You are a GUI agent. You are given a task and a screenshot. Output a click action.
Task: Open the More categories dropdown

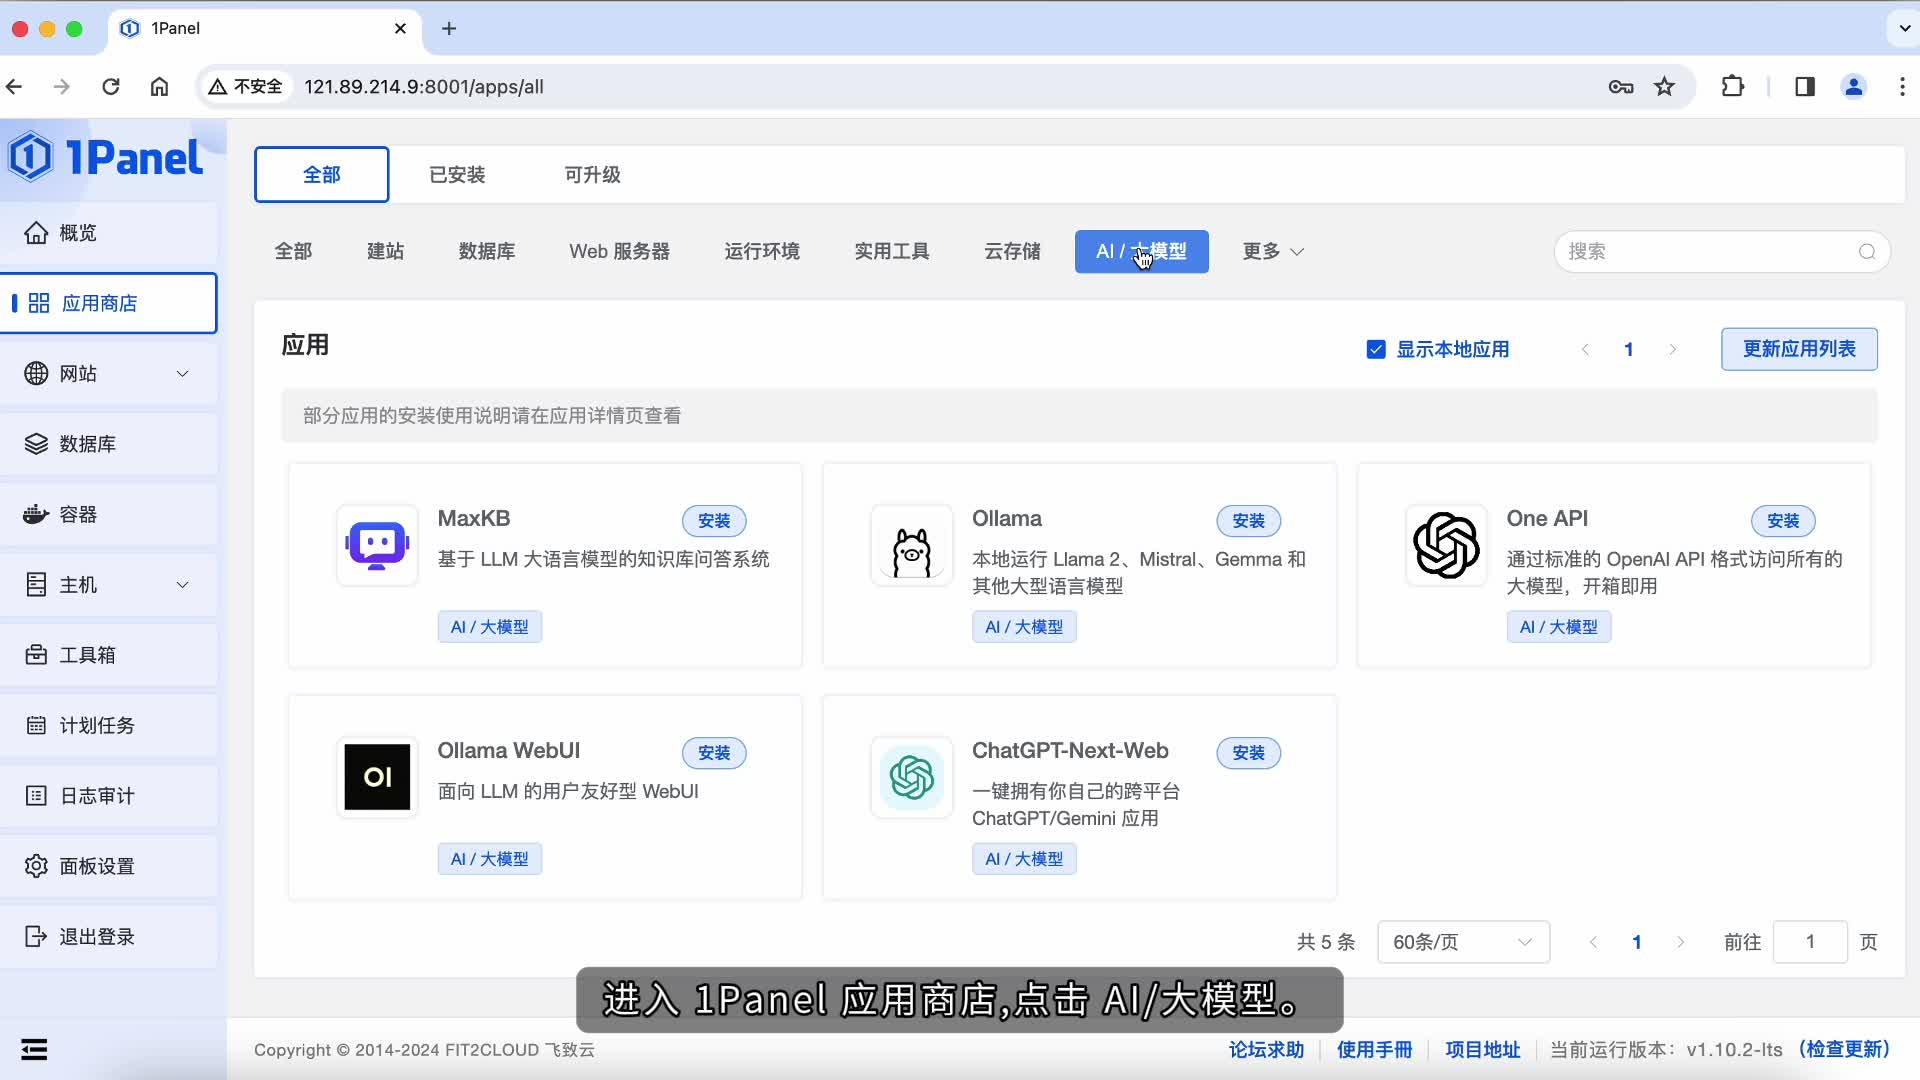coord(1272,252)
